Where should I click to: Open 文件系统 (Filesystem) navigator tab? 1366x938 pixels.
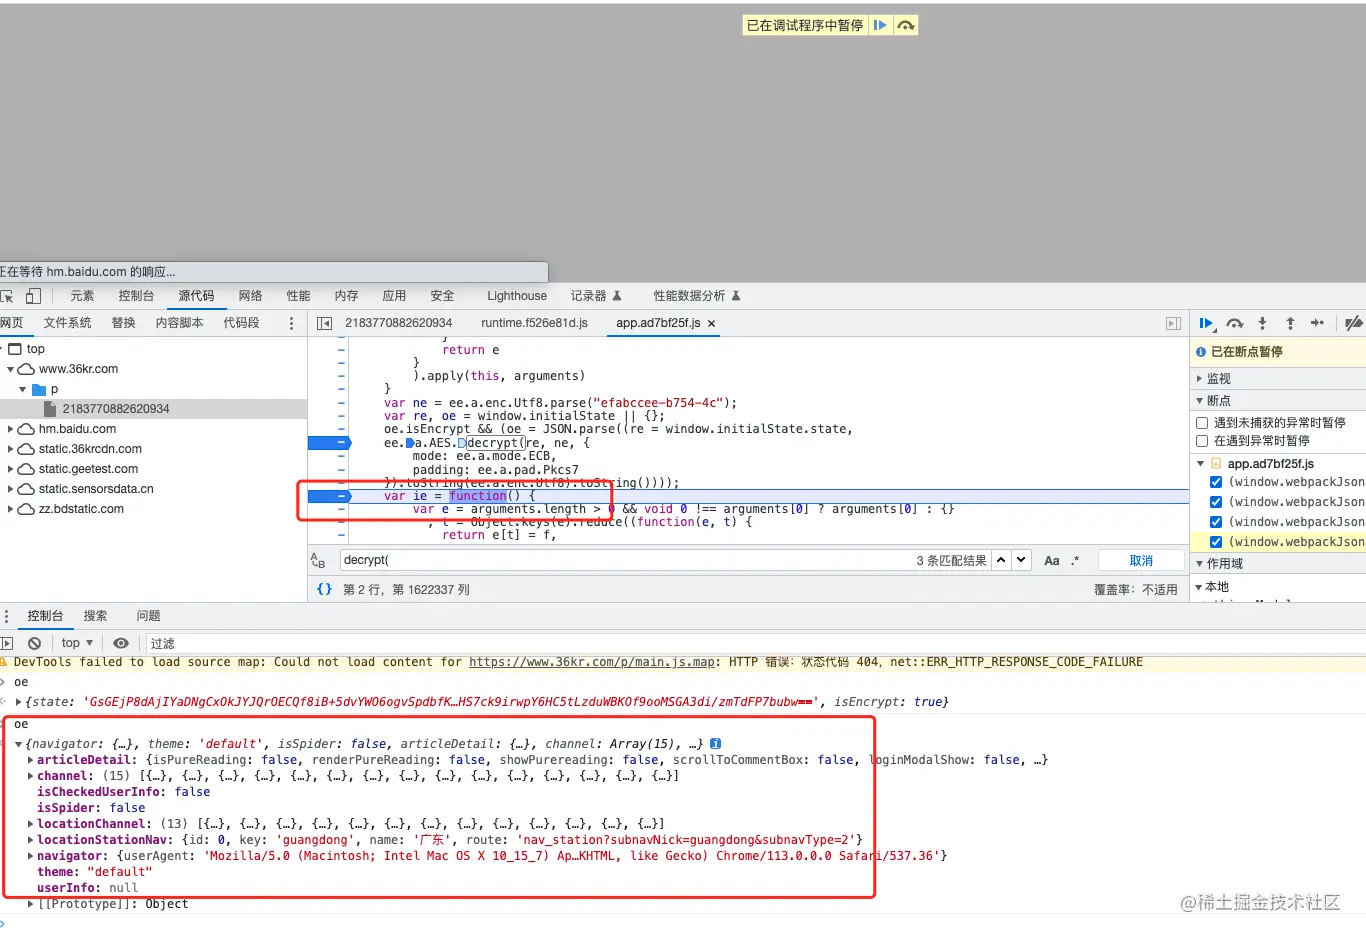point(67,323)
